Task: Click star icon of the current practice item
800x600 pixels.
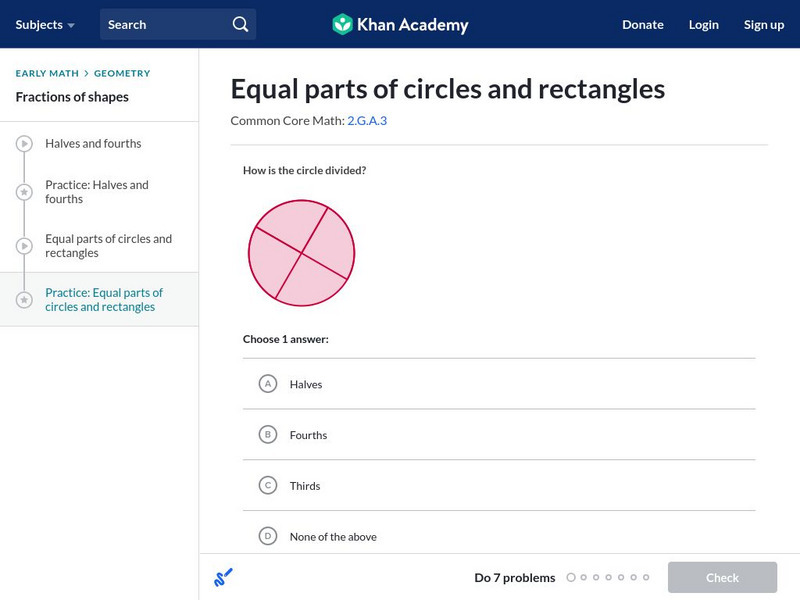Action: tap(24, 300)
